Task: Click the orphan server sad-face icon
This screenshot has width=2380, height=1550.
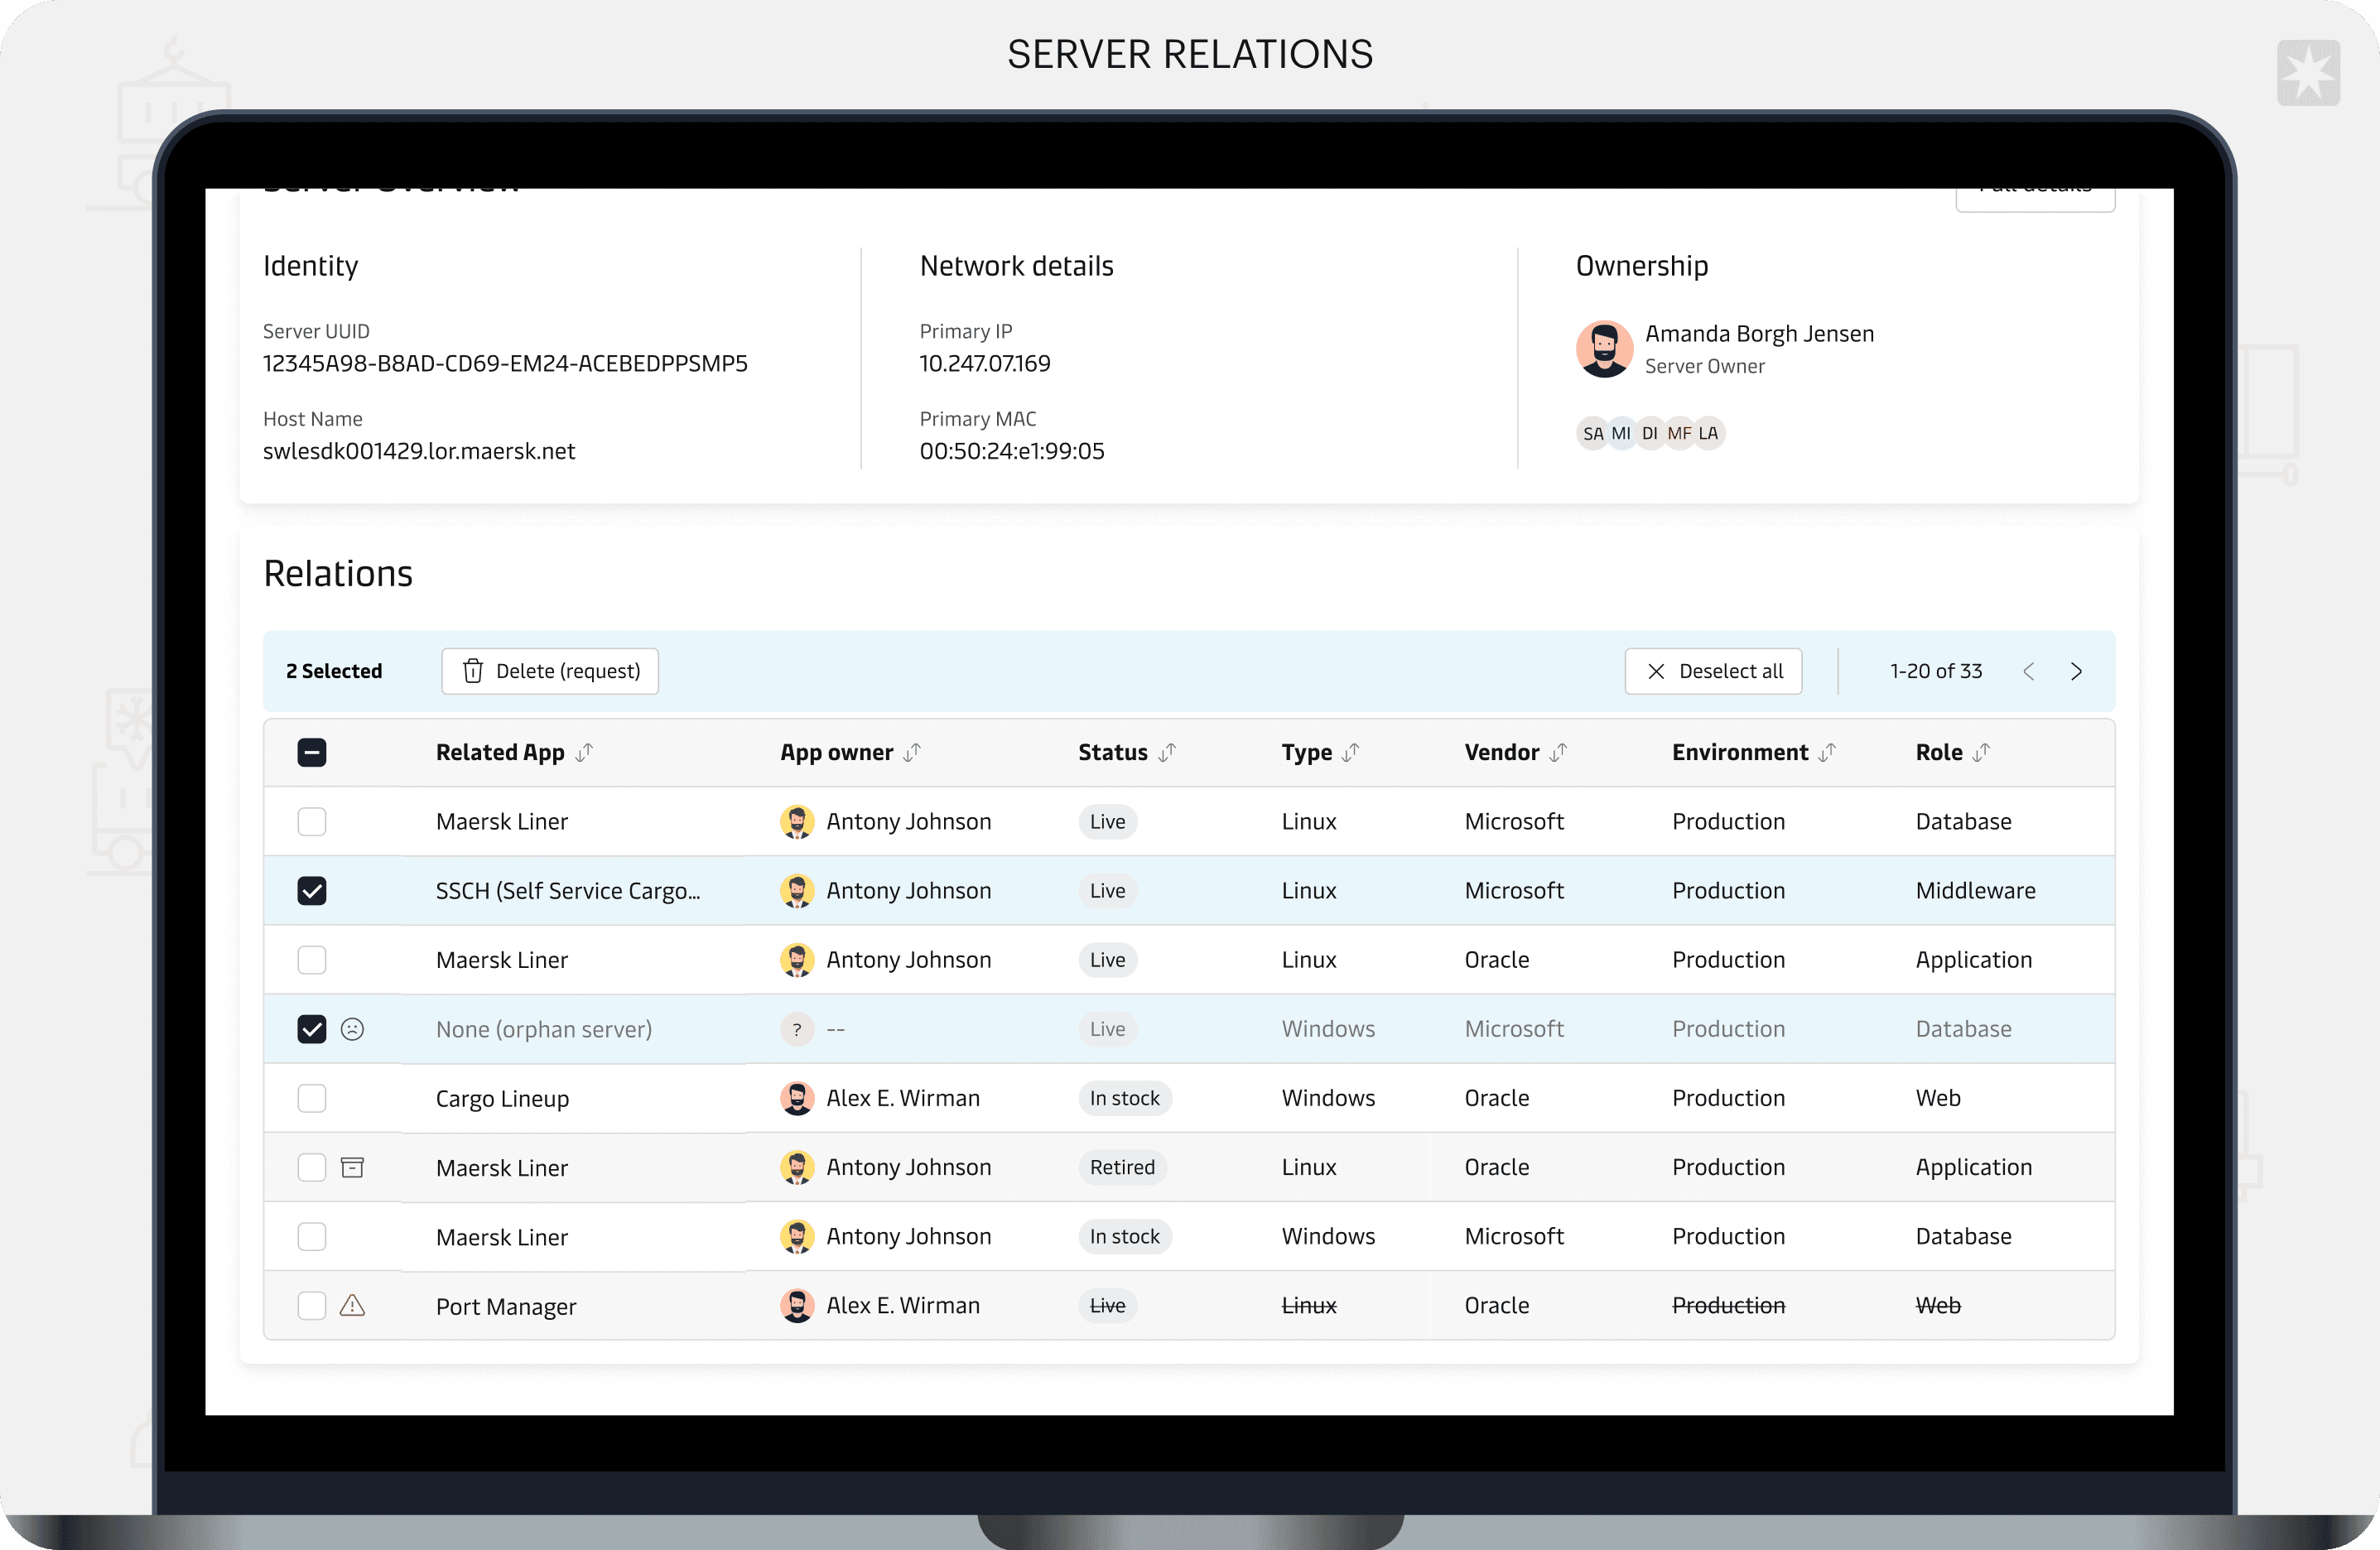Action: 352,1029
